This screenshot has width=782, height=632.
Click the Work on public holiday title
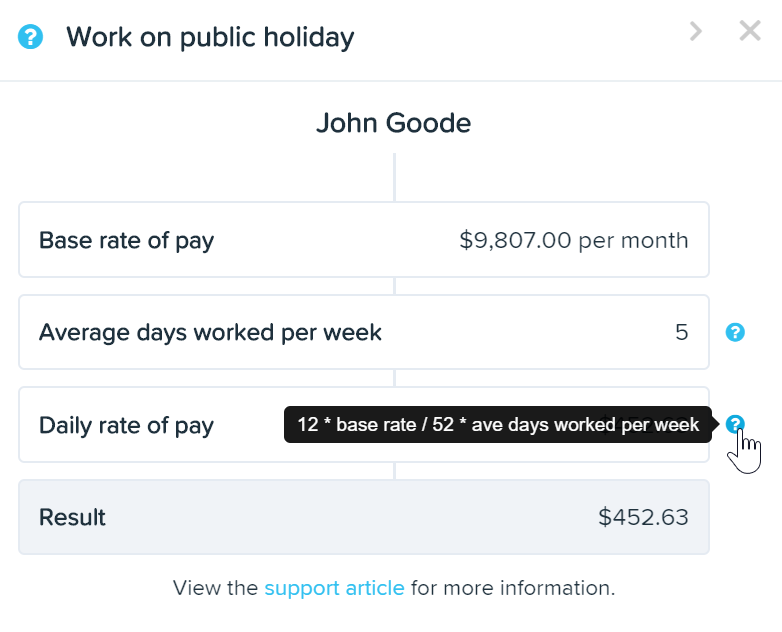tap(210, 37)
